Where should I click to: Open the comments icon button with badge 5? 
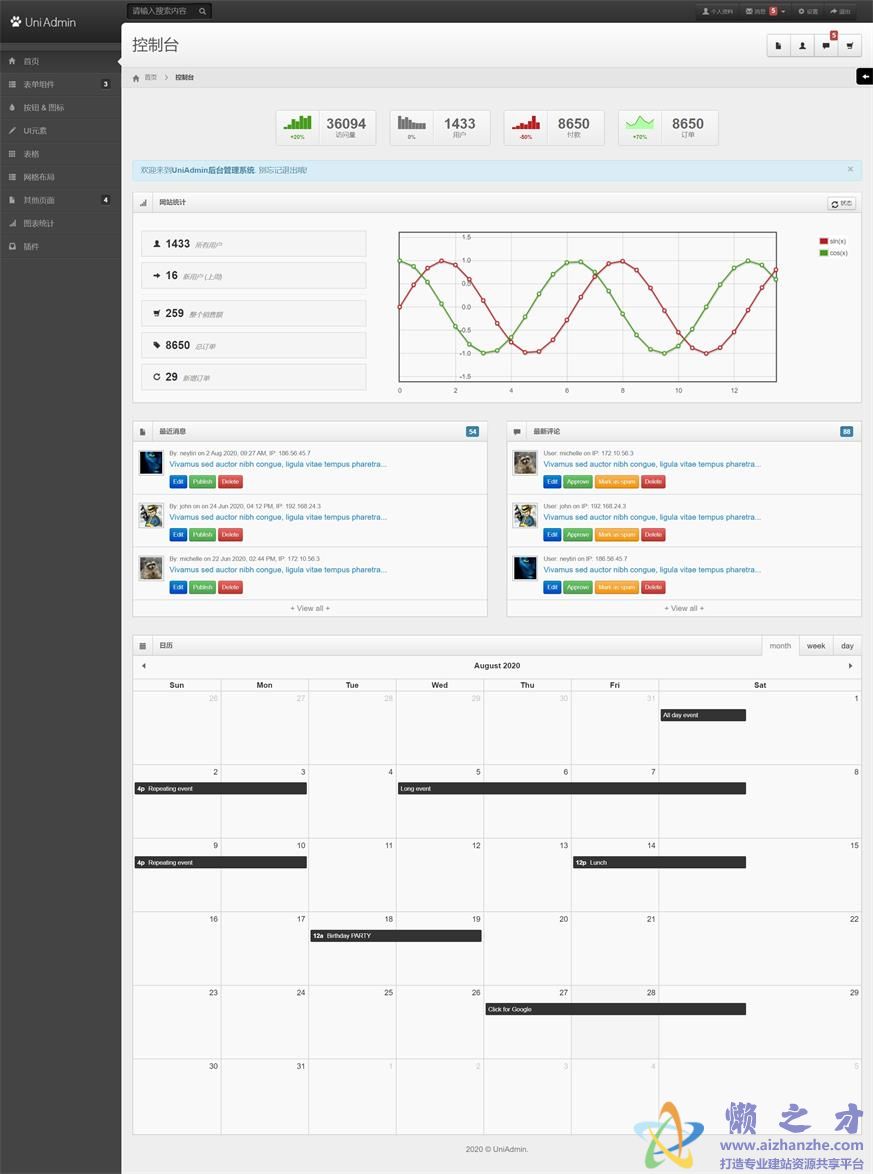click(826, 45)
